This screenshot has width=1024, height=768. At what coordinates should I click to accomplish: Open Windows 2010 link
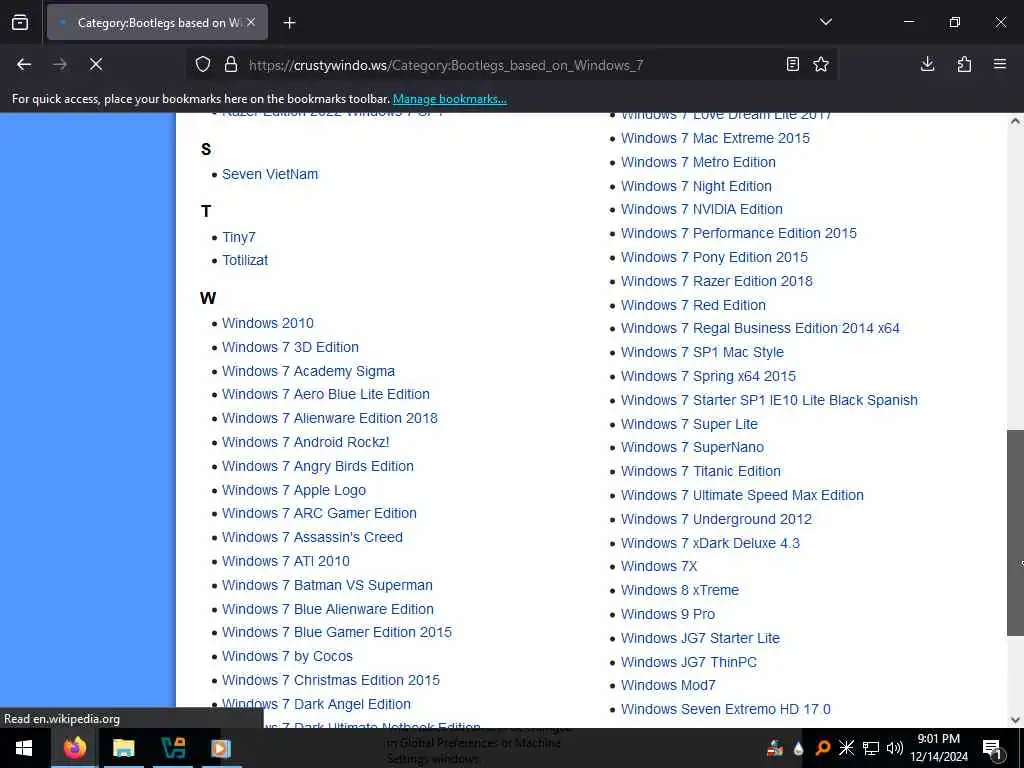pos(268,323)
